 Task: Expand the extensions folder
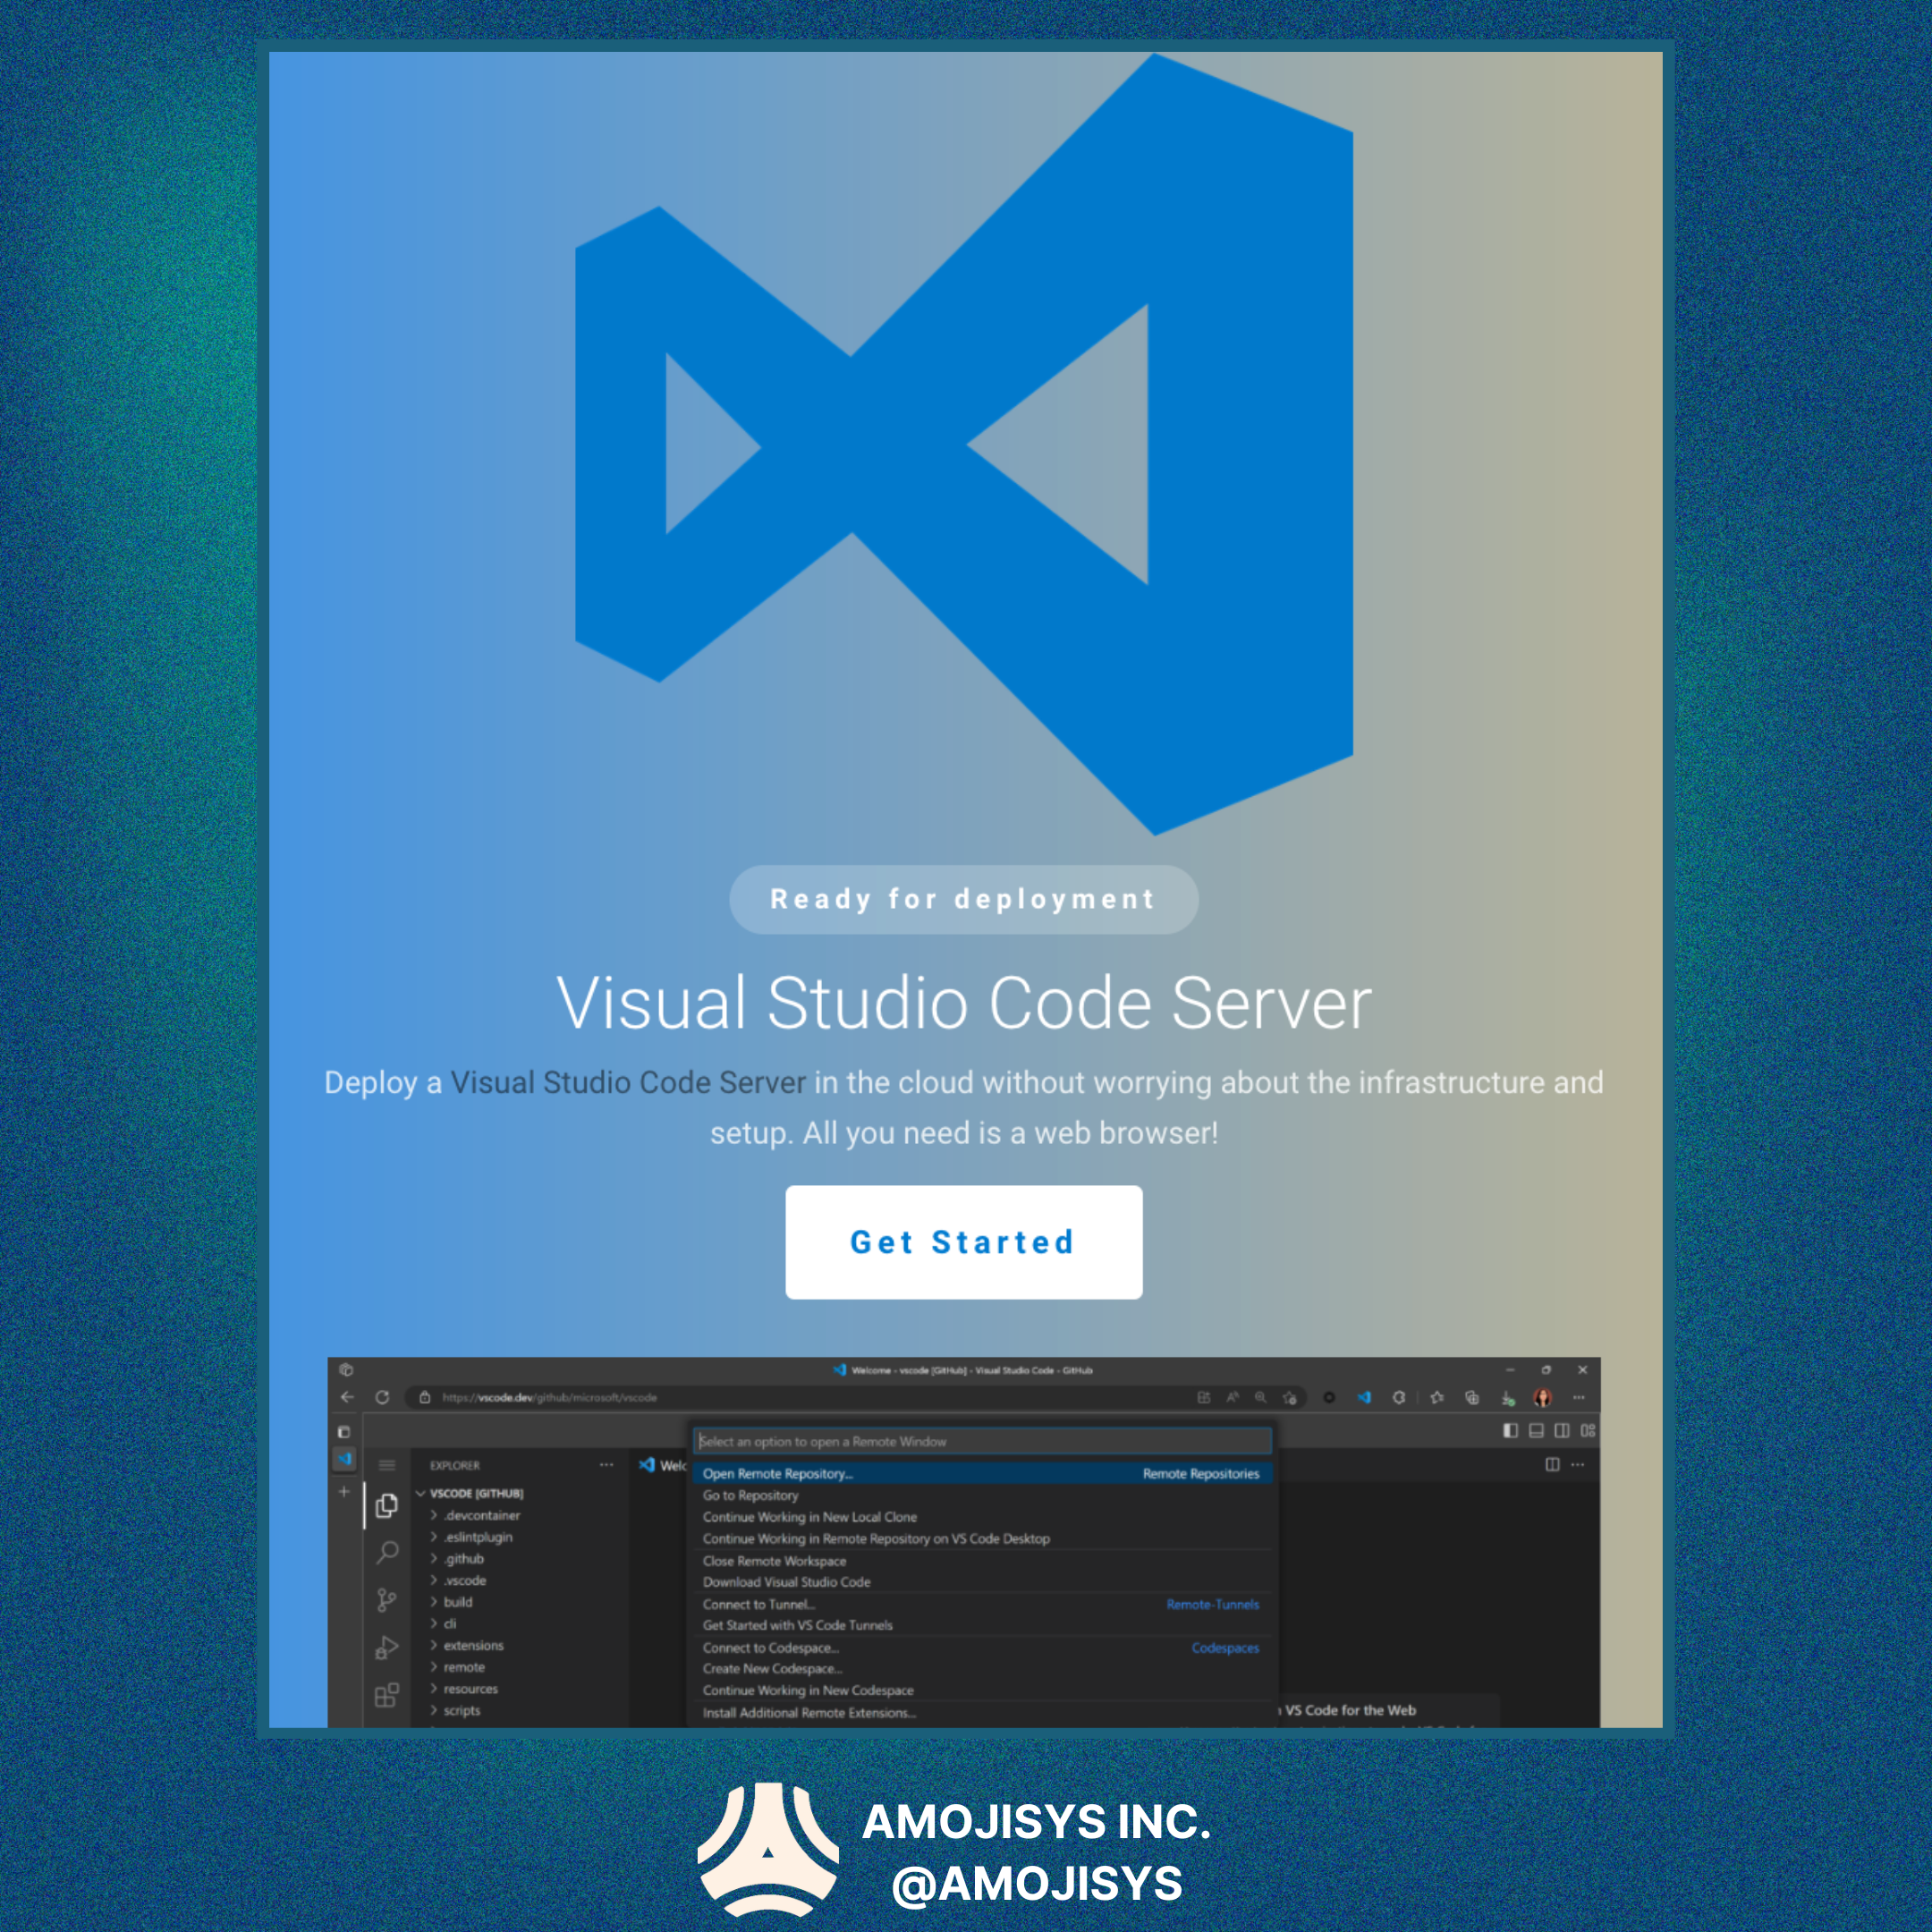tap(473, 1645)
